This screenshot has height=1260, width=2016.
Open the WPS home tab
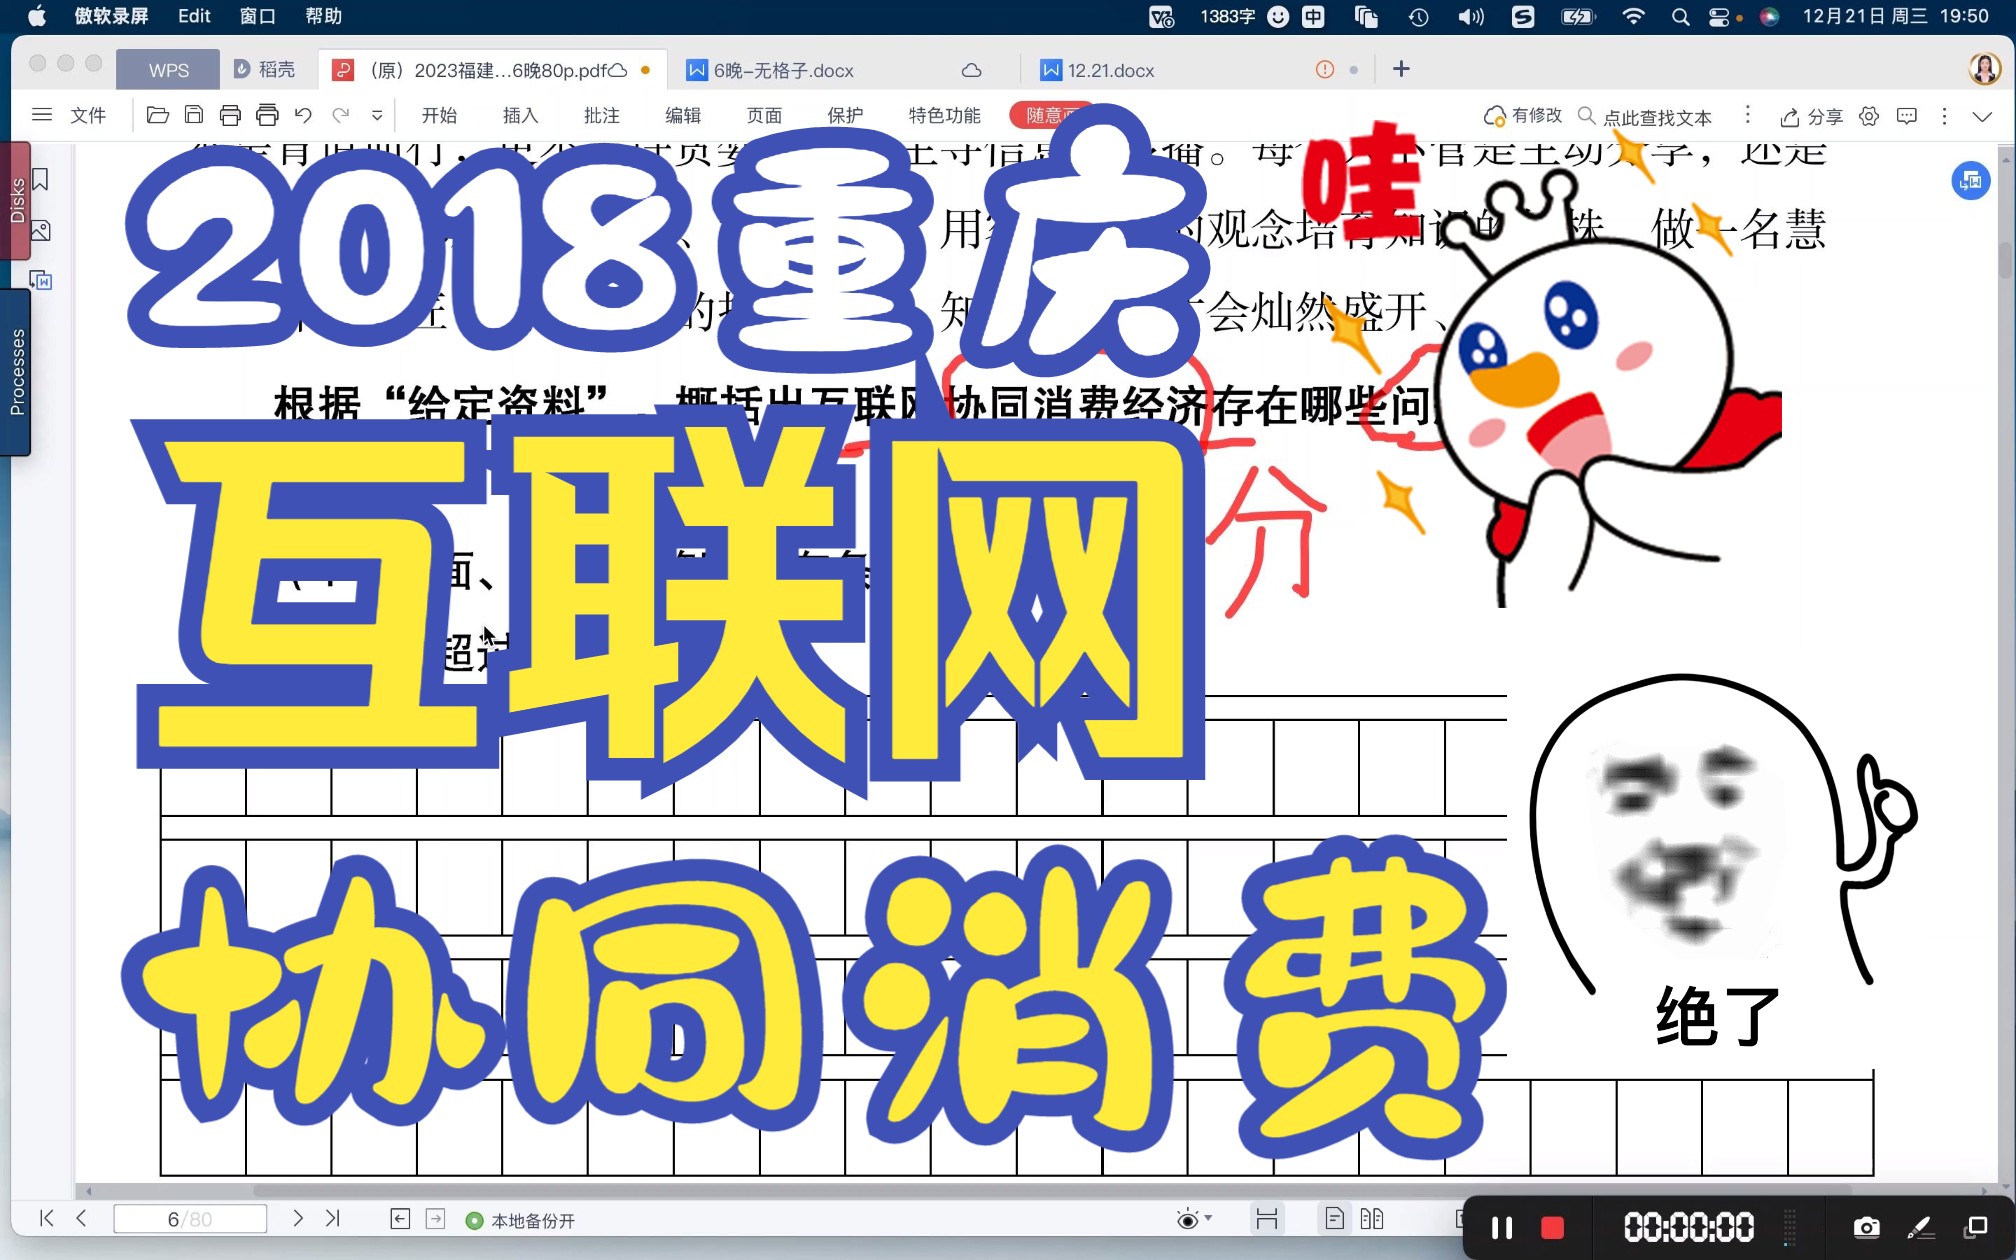pos(168,70)
